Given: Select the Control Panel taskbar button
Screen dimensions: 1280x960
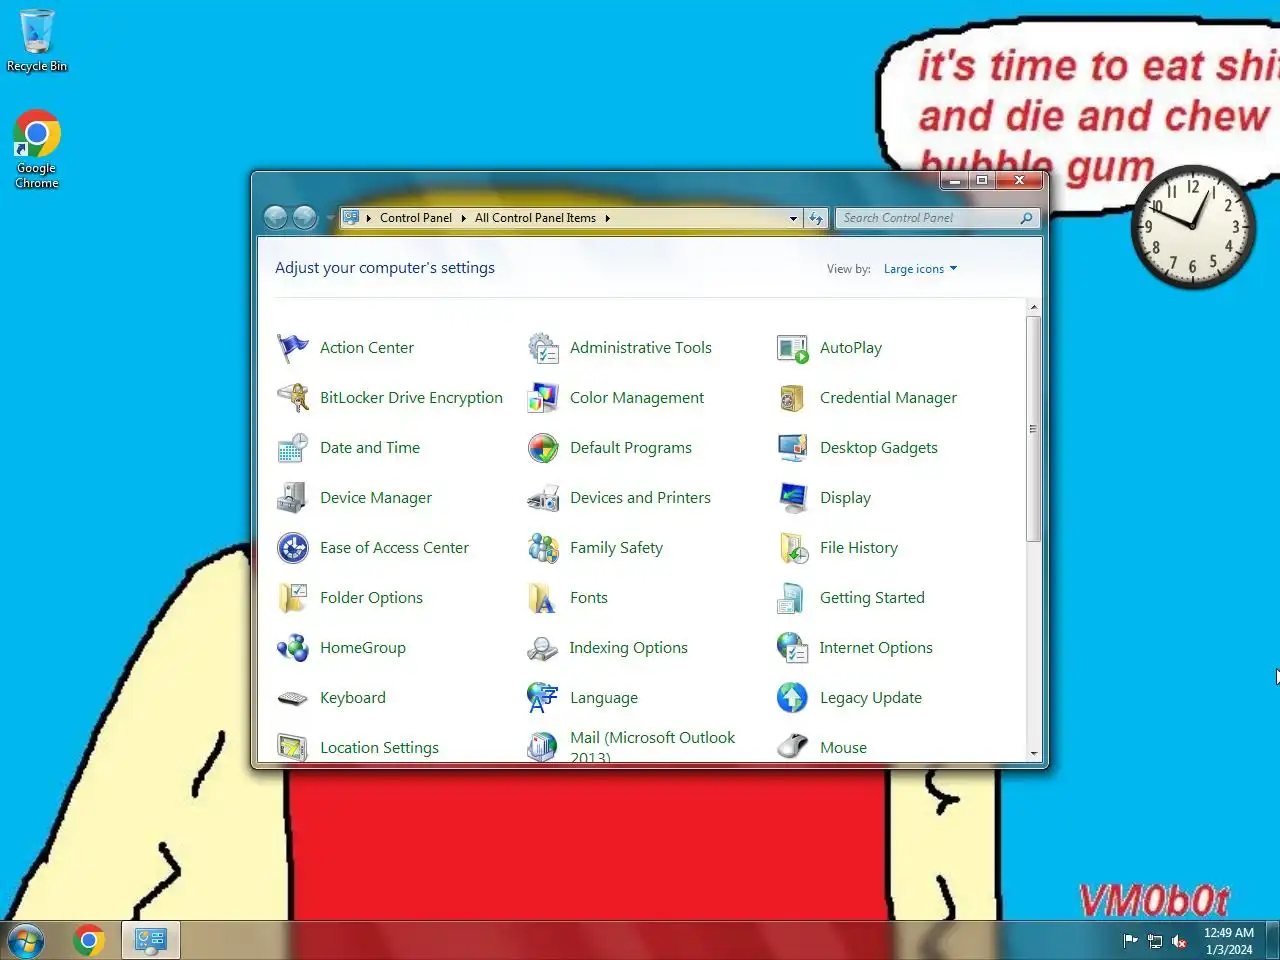Looking at the screenshot, I should pyautogui.click(x=151, y=940).
